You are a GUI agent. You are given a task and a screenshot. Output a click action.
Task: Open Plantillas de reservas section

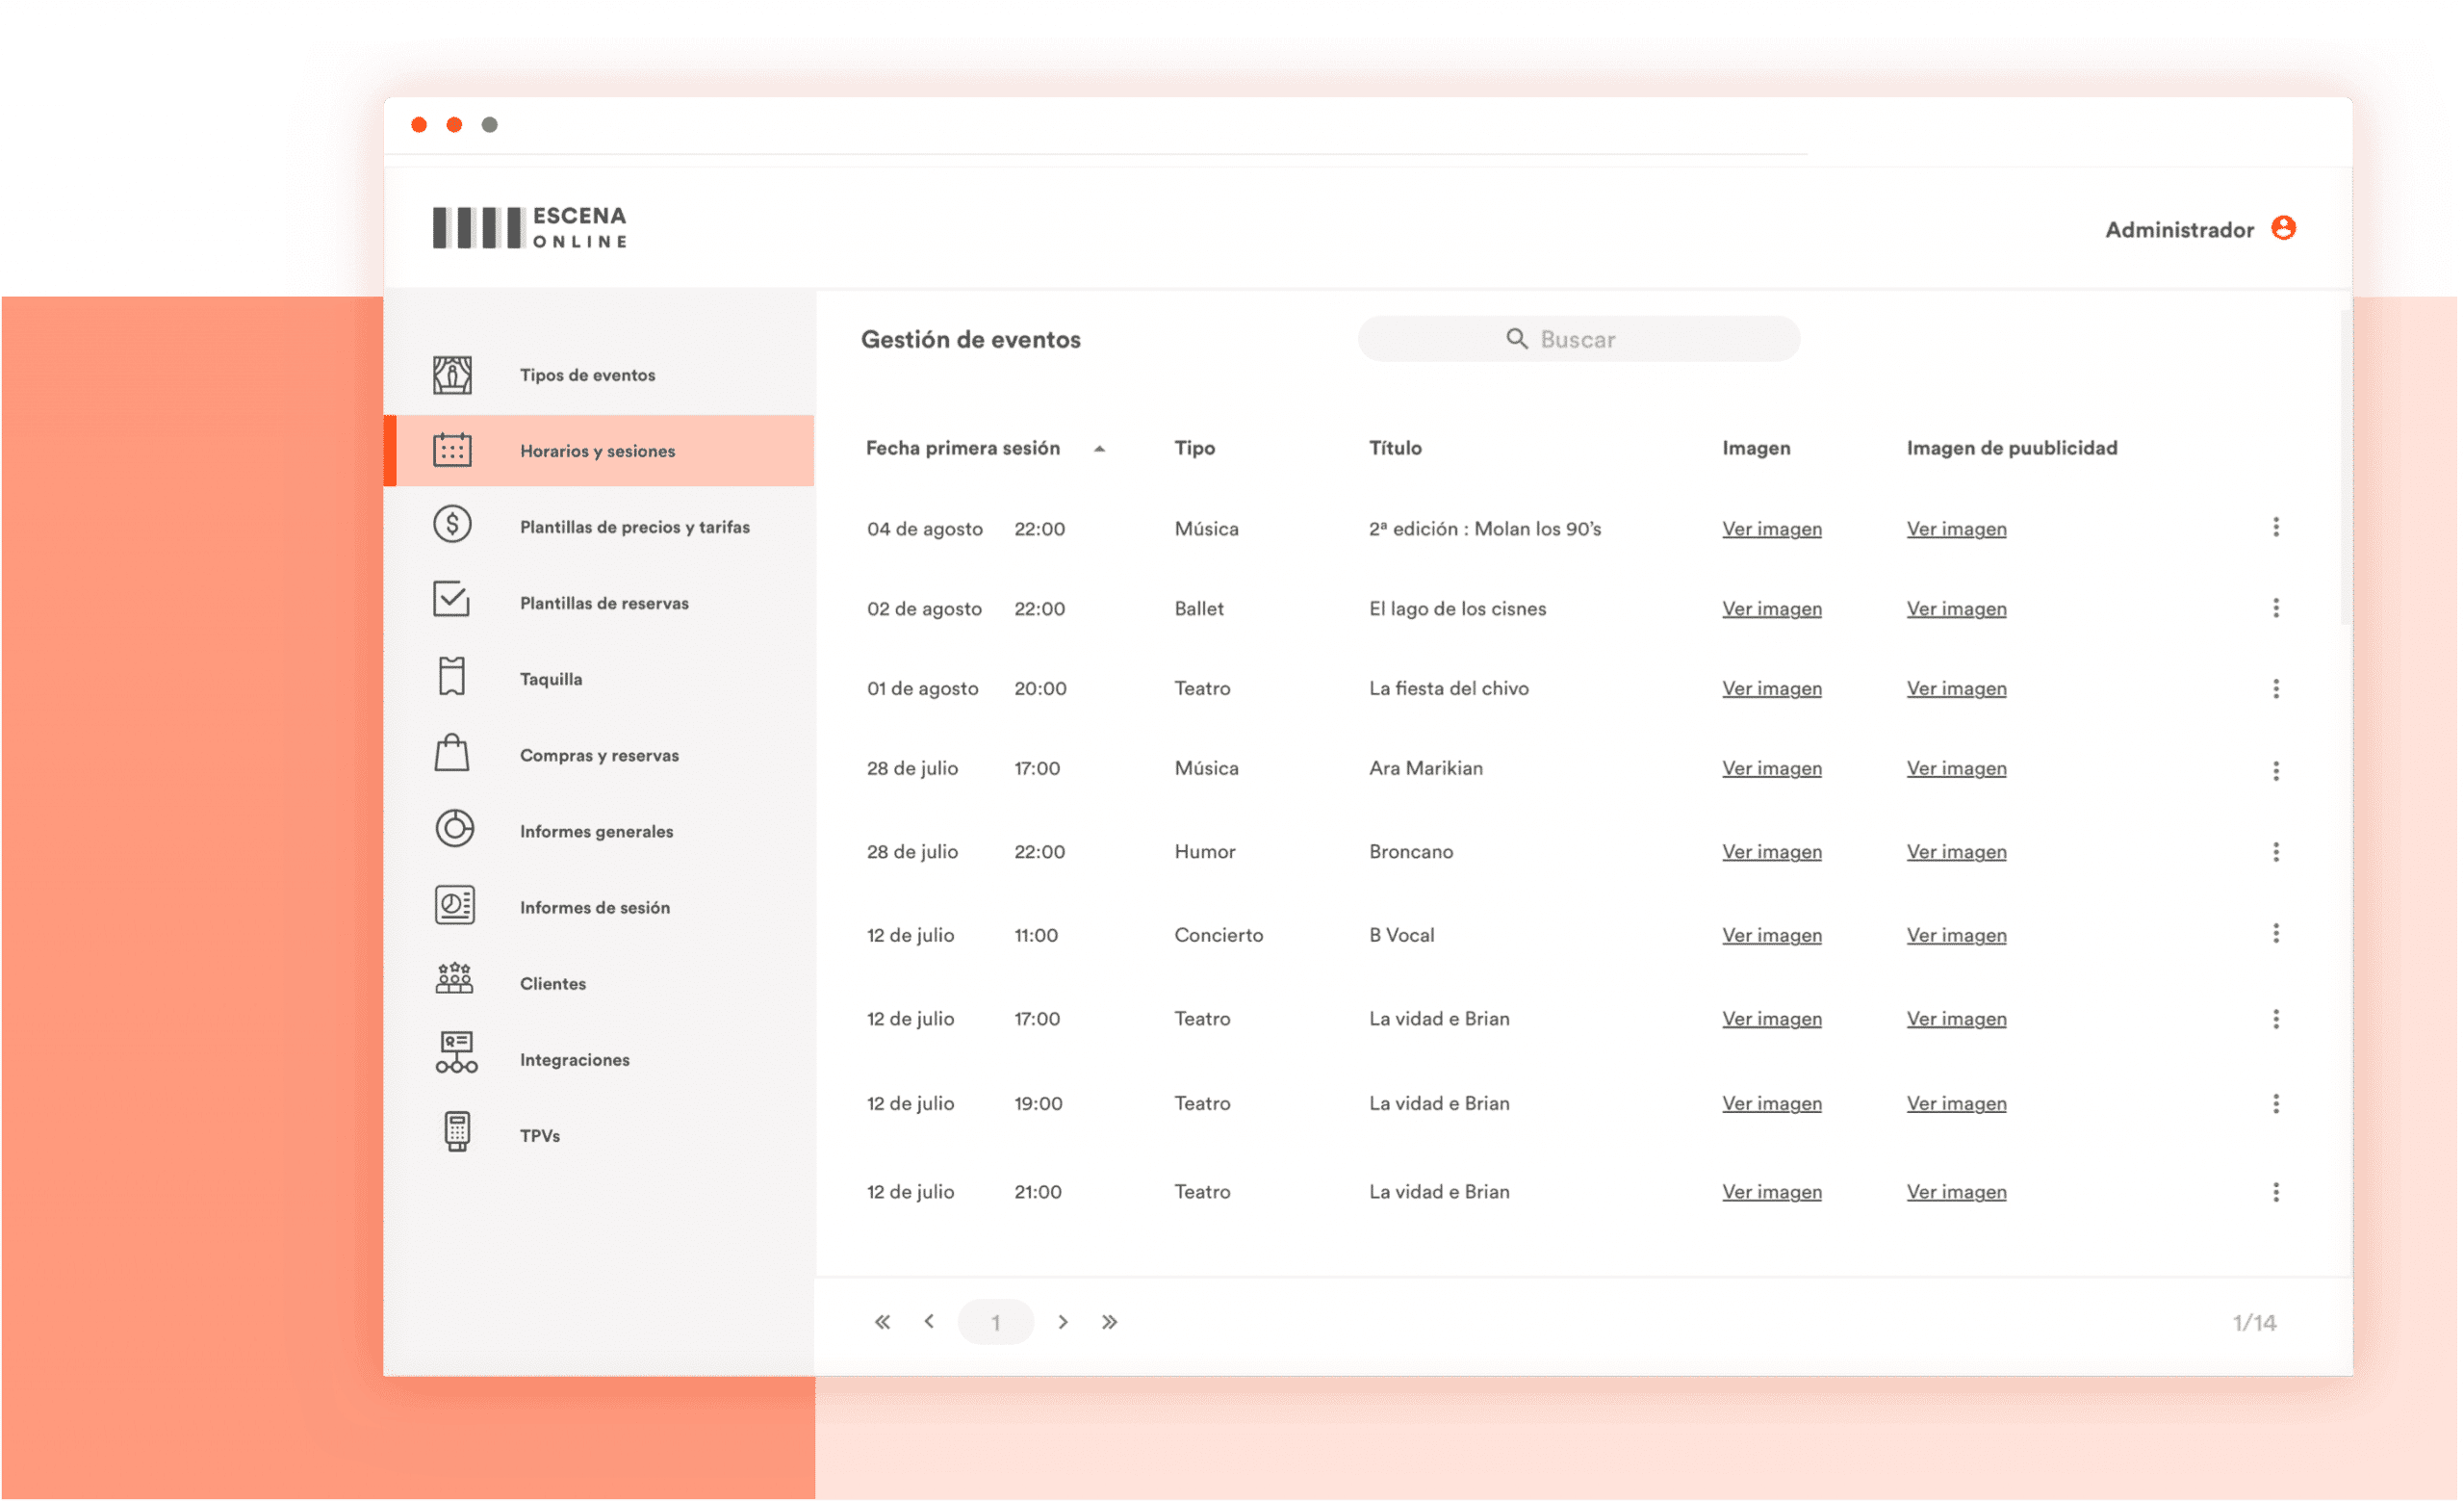[605, 603]
